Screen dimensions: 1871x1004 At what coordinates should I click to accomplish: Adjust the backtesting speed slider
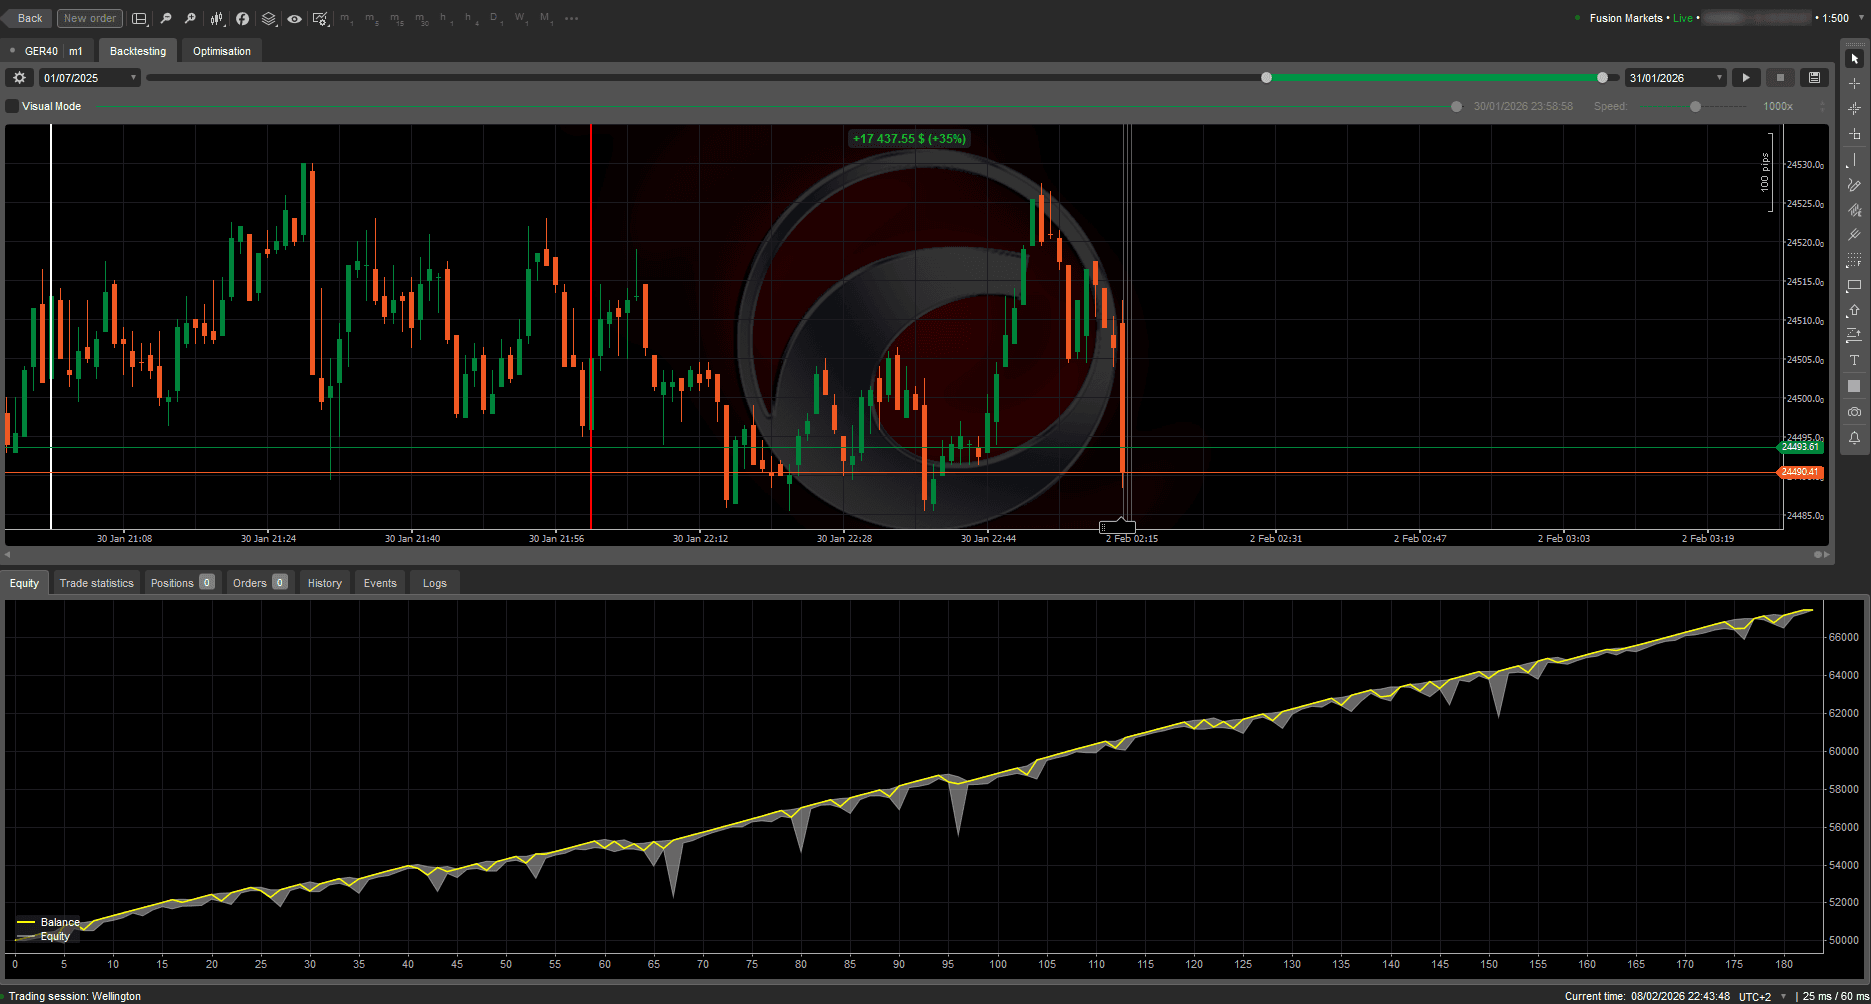click(x=1696, y=106)
